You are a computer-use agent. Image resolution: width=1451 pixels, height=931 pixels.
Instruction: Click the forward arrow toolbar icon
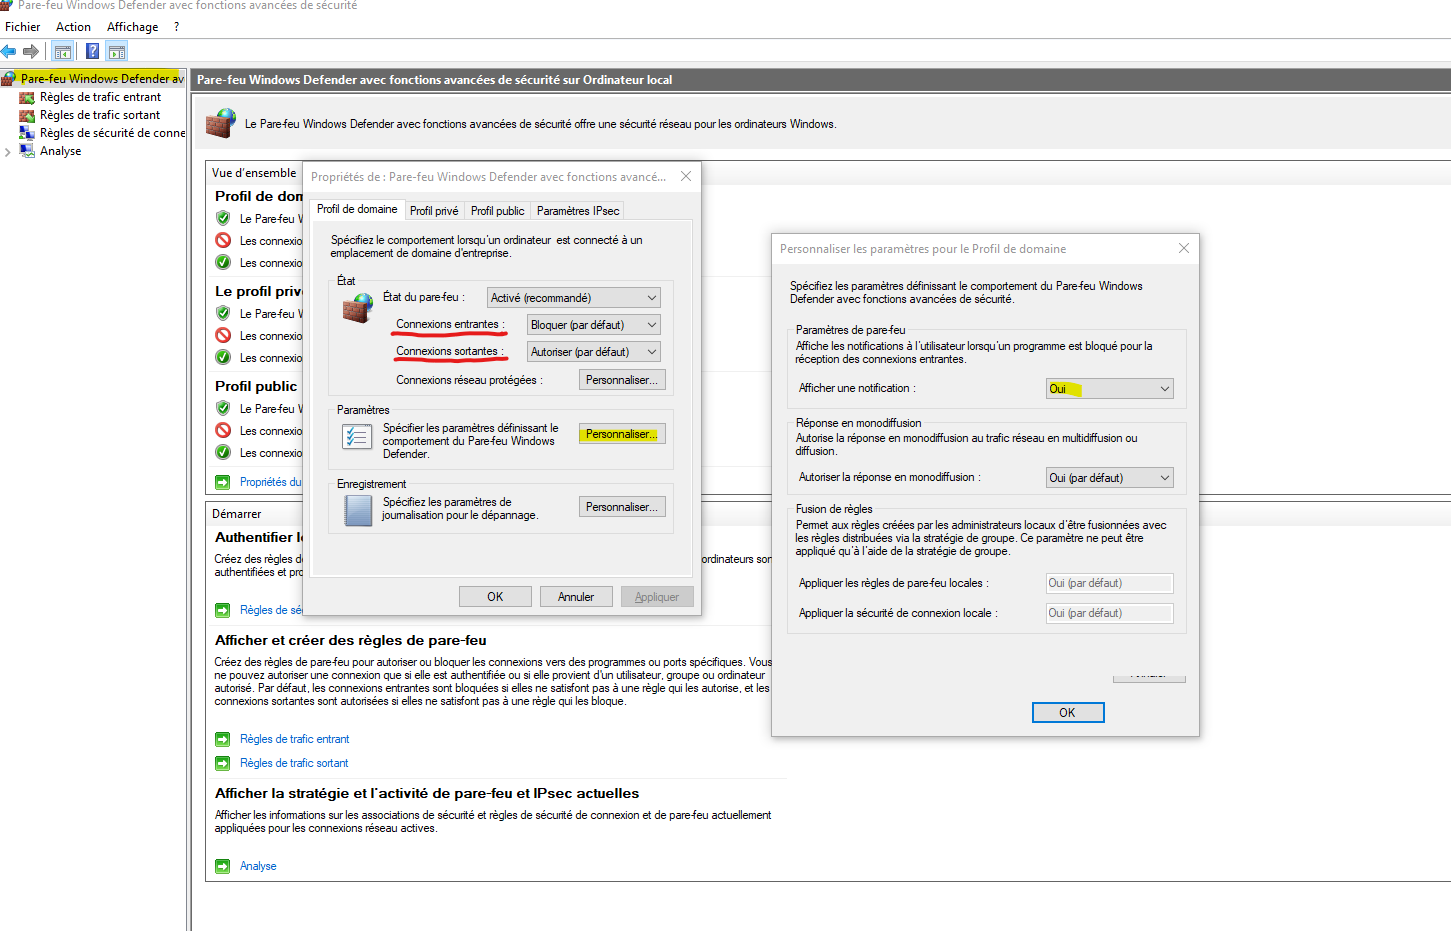[31, 51]
